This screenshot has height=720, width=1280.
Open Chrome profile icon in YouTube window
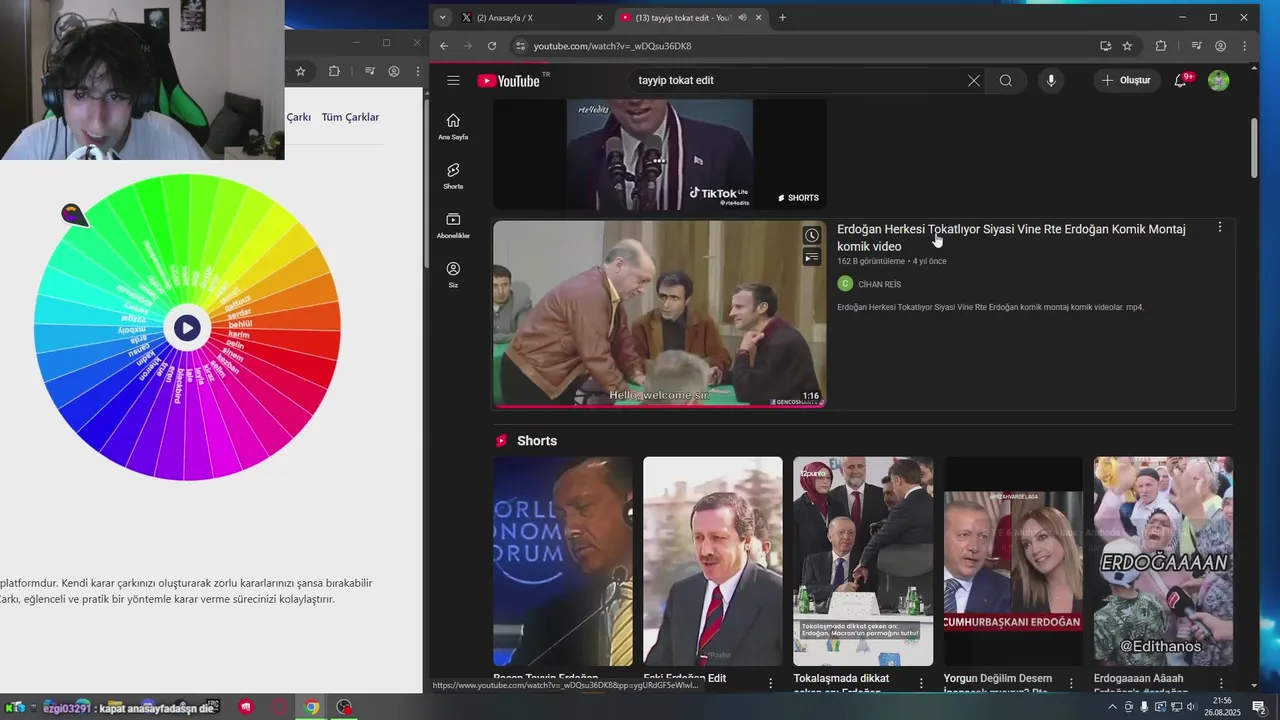1220,46
